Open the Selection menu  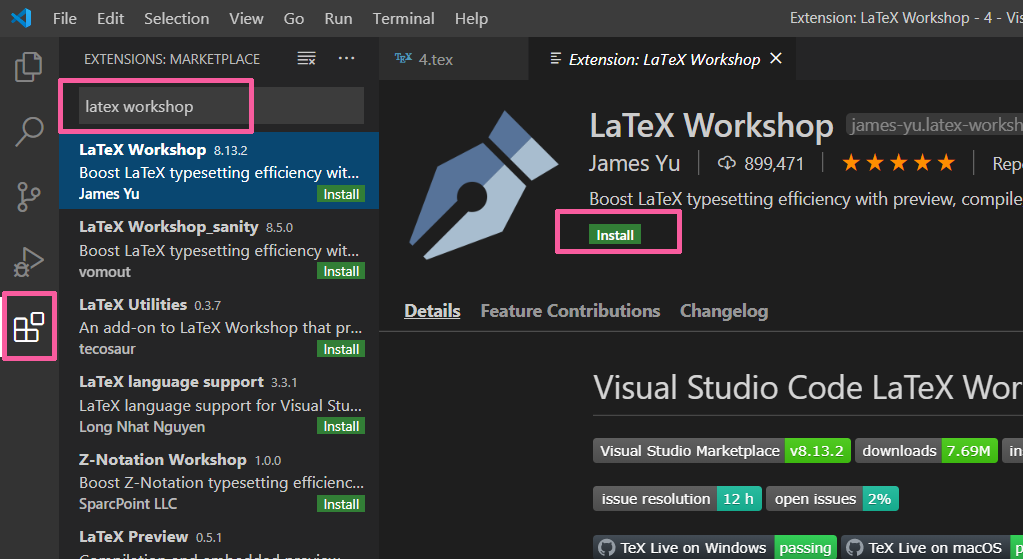176,18
